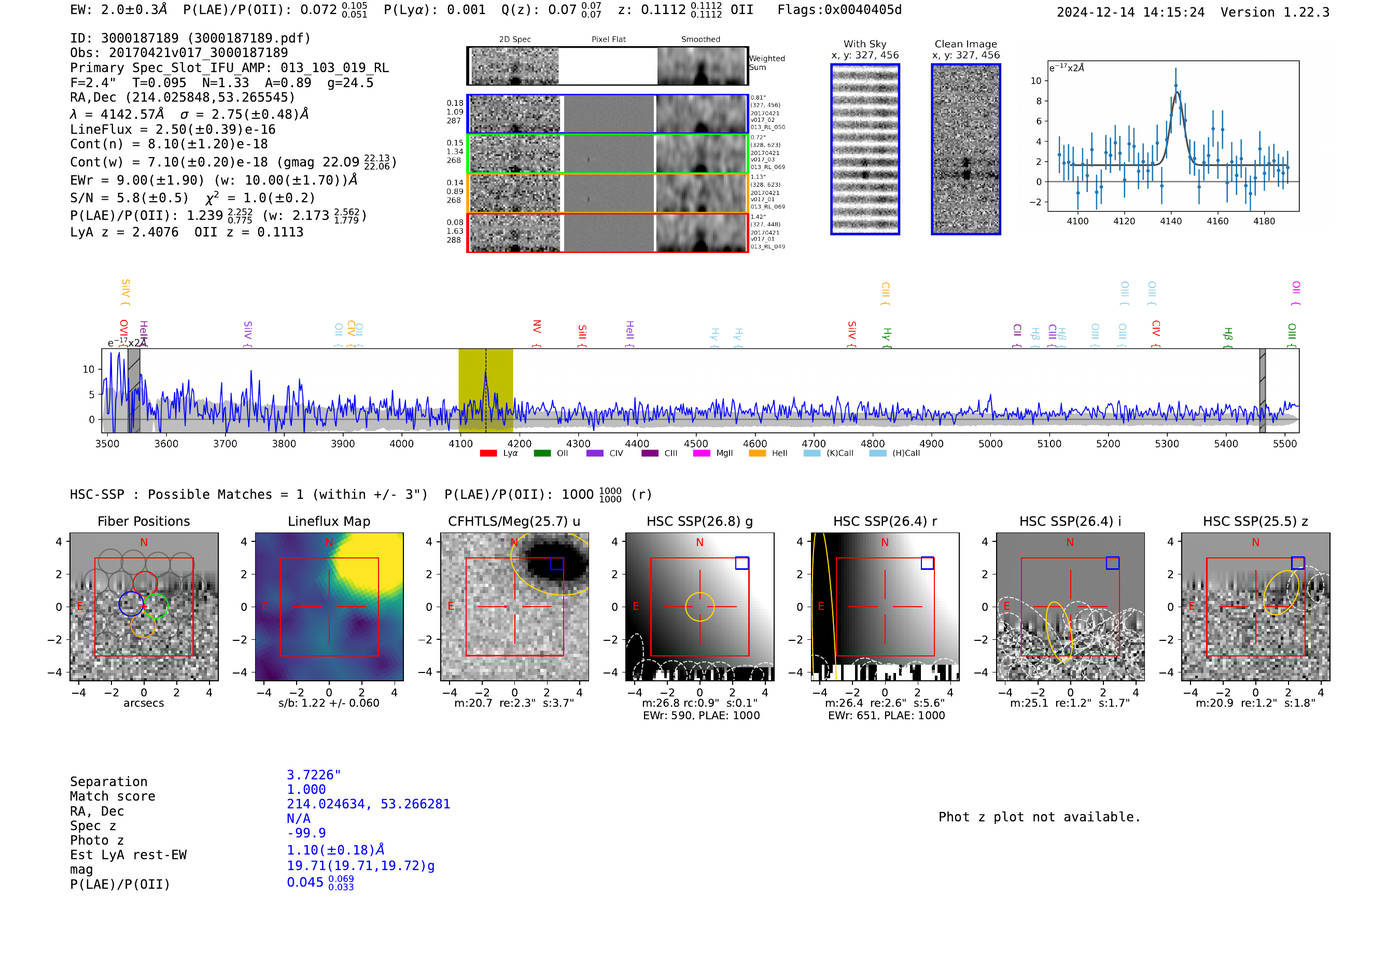This screenshot has width=1400, height=953.
Task: Open the HSC SSP(26.4) r image
Action: [885, 606]
